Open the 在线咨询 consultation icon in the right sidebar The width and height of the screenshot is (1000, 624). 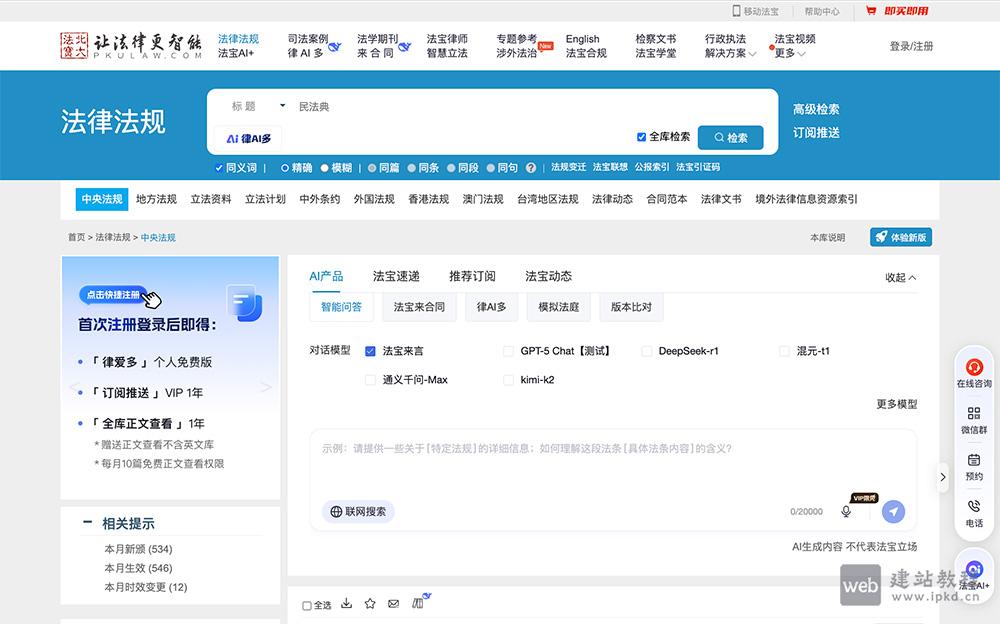coord(974,368)
